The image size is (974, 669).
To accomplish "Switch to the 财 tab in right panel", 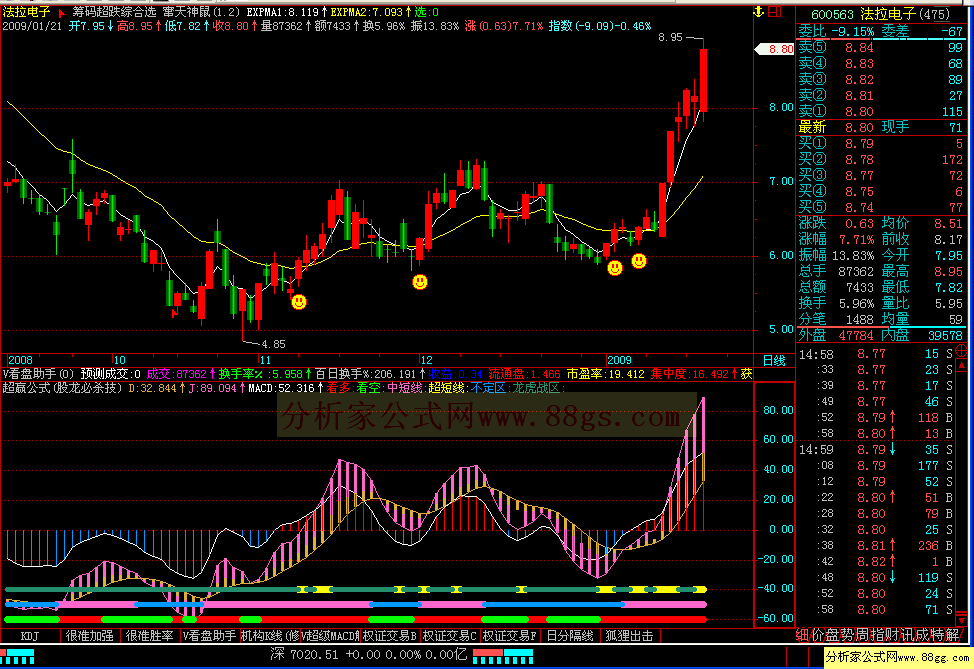I will (893, 635).
